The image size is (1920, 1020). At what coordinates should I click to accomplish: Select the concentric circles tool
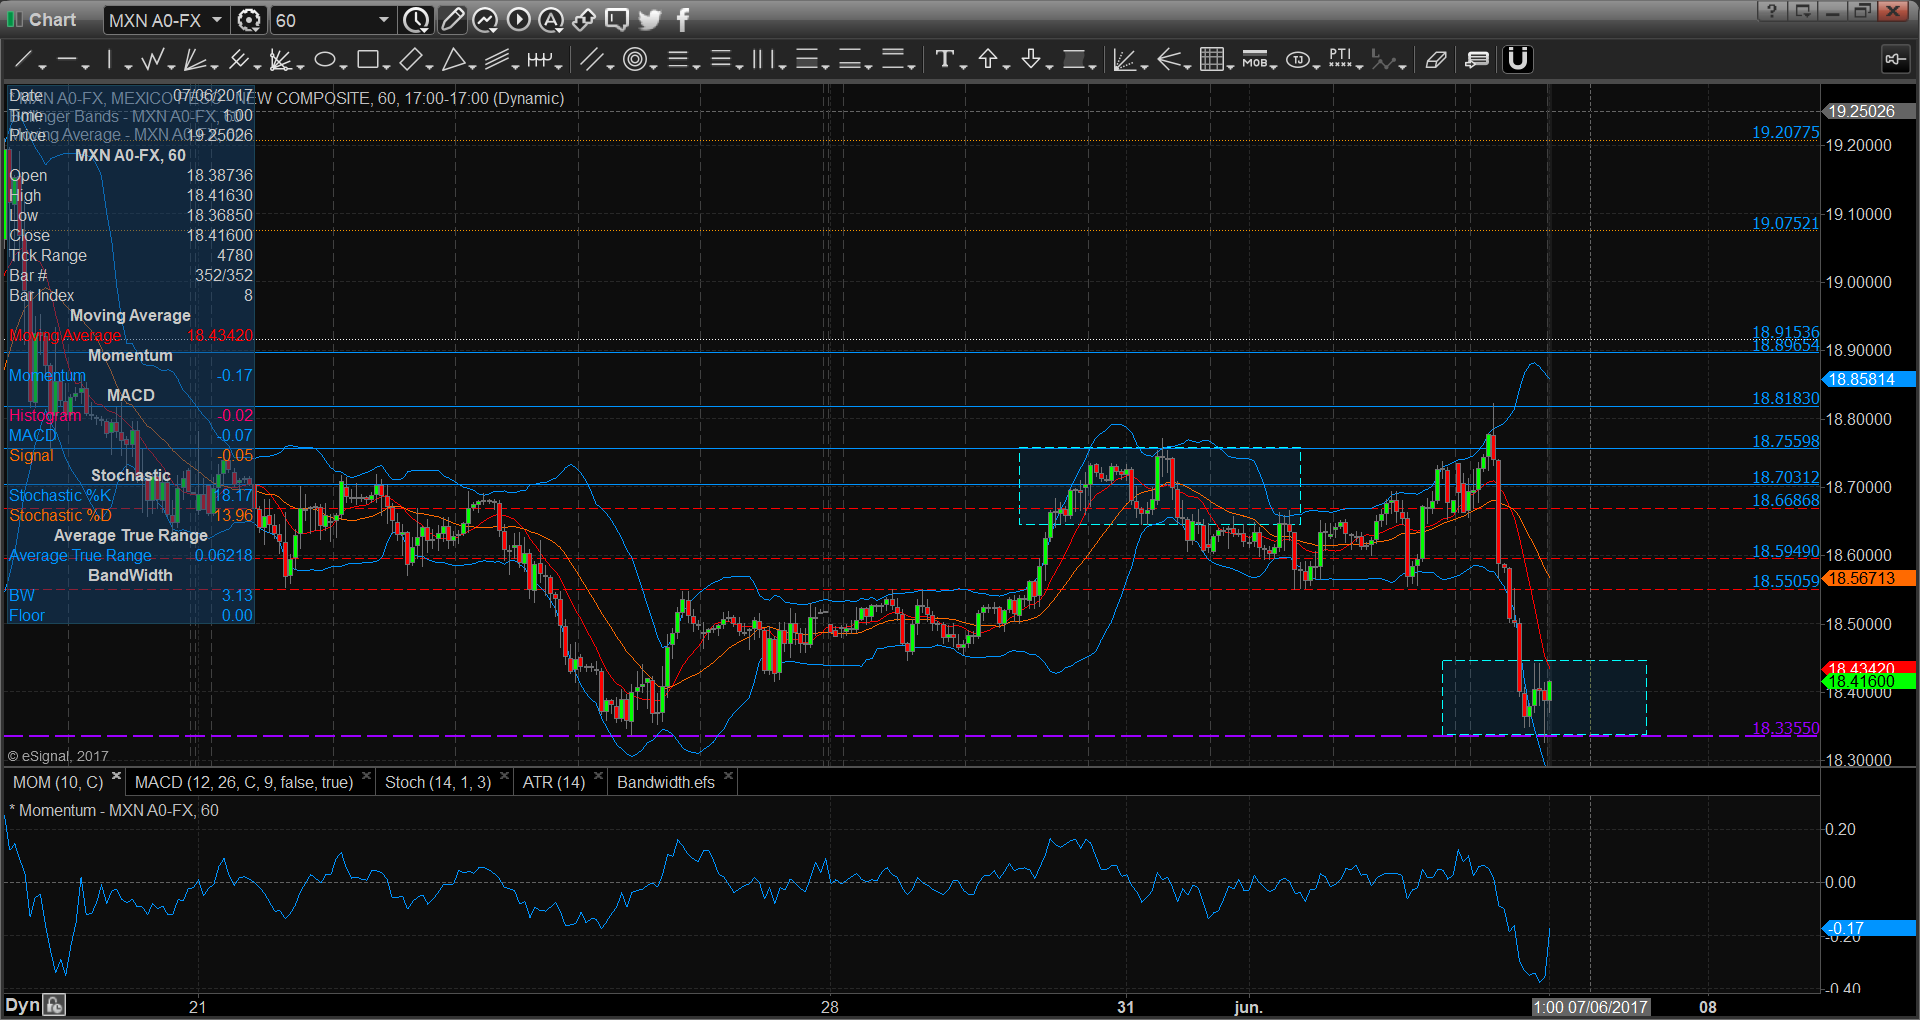coord(634,60)
